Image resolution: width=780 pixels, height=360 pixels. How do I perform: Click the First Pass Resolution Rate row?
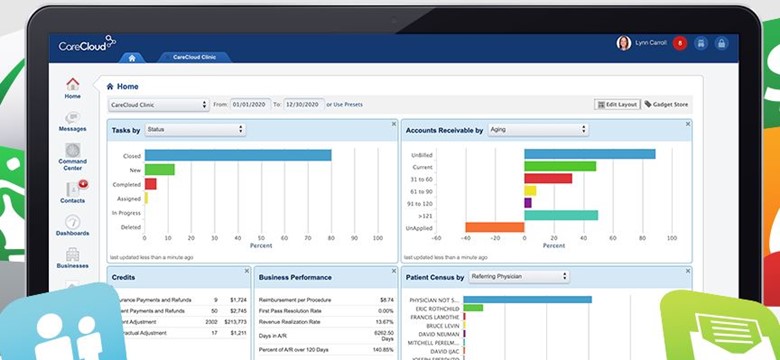(326, 311)
